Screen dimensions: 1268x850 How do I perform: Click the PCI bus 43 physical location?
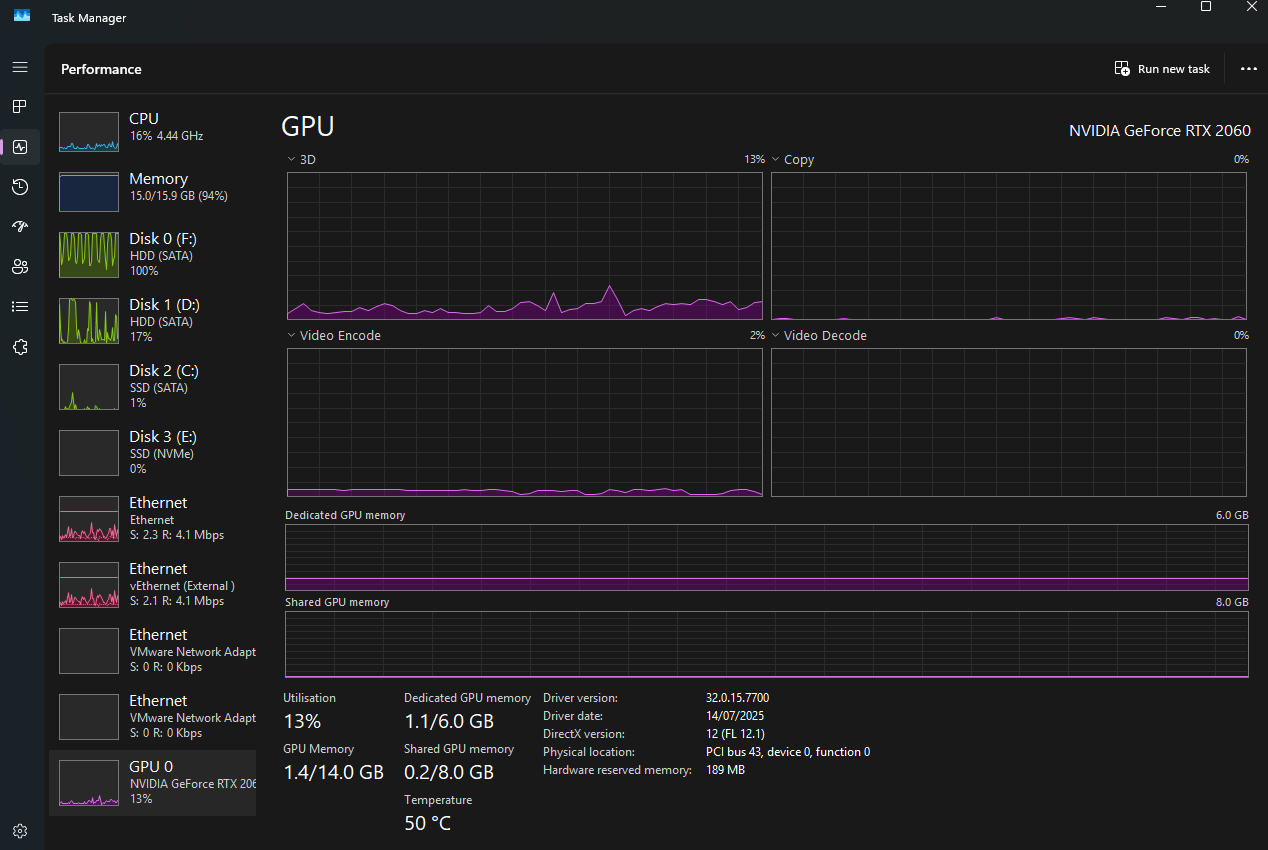(x=788, y=752)
